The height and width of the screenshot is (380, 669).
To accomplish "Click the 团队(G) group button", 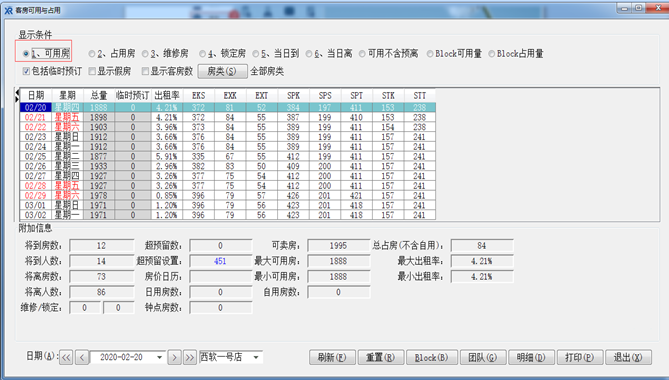I will tap(483, 357).
